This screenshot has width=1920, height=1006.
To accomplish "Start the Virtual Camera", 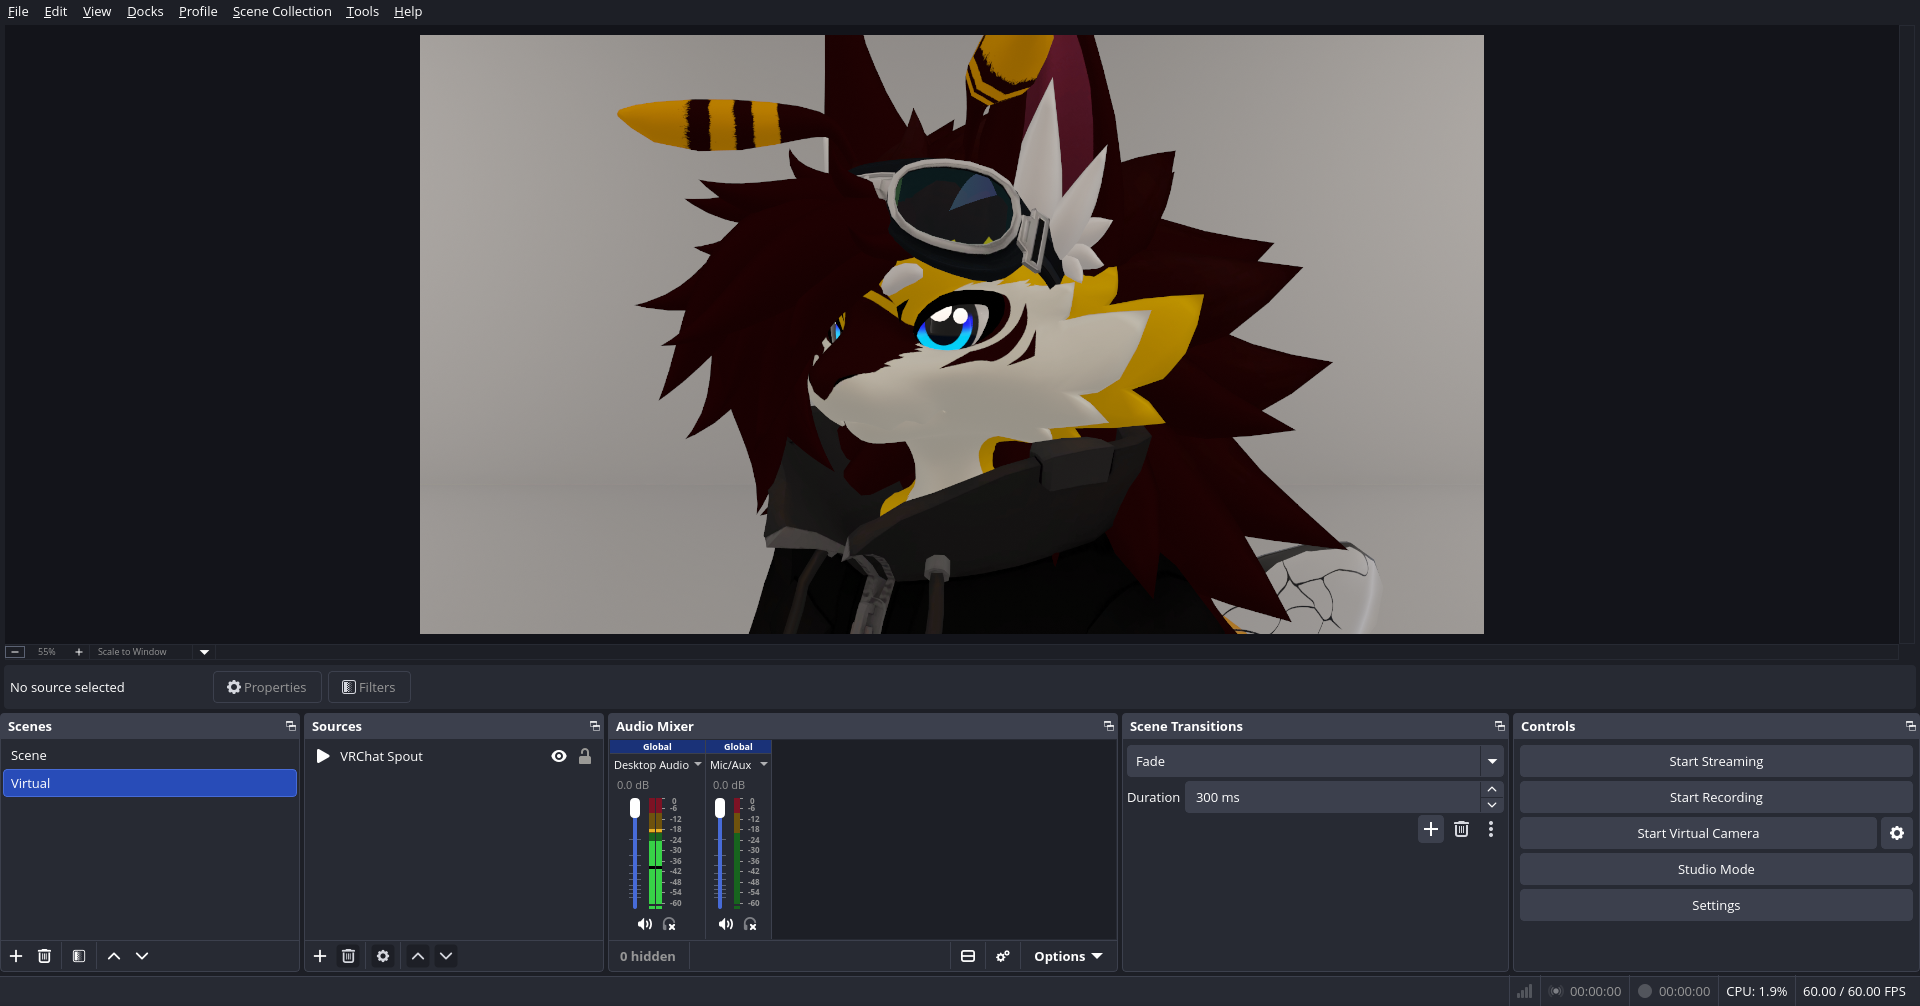I will click(x=1698, y=833).
